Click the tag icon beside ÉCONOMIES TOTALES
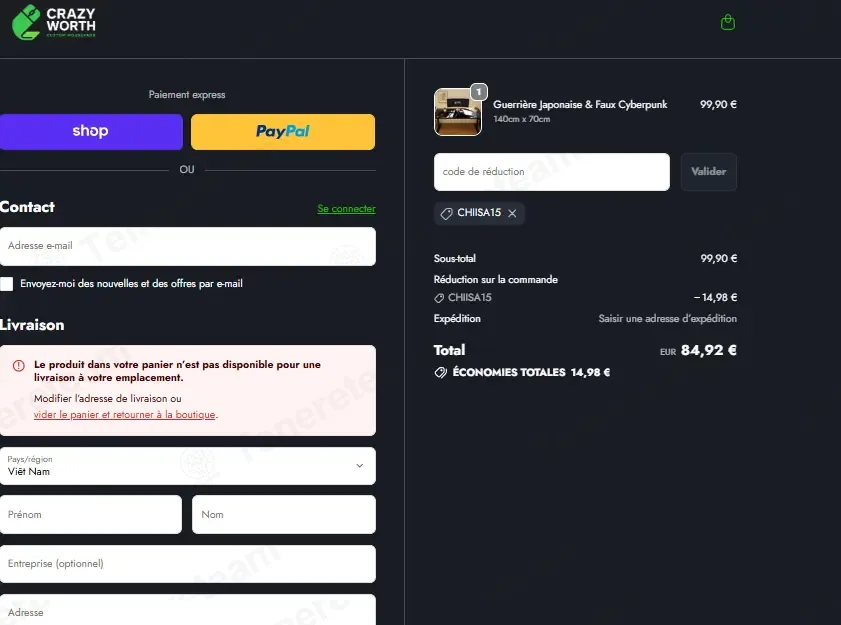Image resolution: width=841 pixels, height=625 pixels. click(440, 372)
